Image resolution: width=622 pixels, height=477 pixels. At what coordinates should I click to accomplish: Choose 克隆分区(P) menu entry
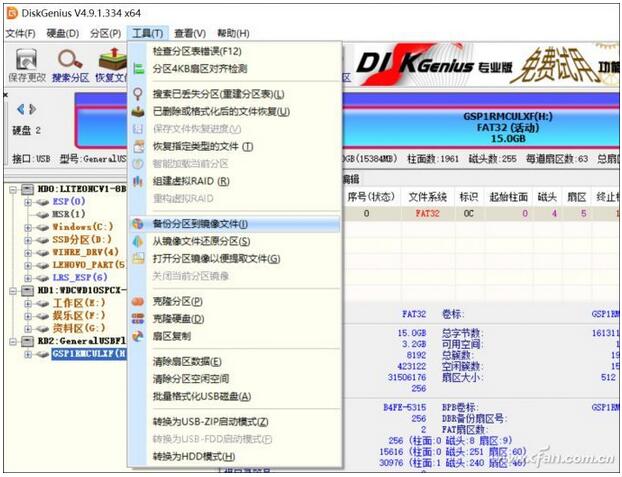click(x=235, y=301)
